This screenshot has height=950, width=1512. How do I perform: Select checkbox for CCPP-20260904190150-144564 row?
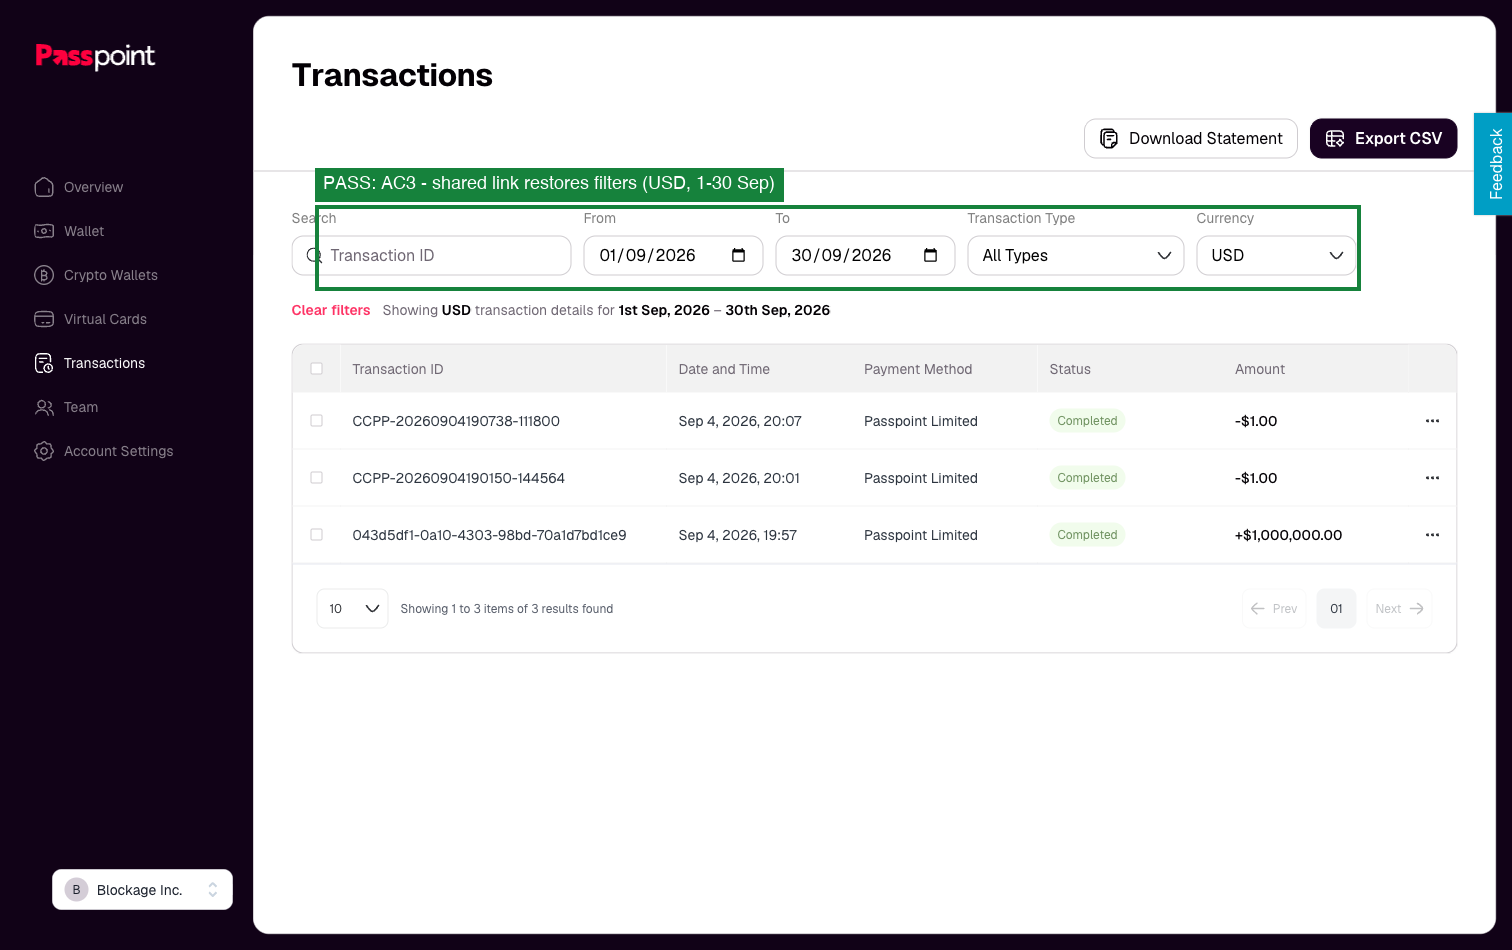317,478
